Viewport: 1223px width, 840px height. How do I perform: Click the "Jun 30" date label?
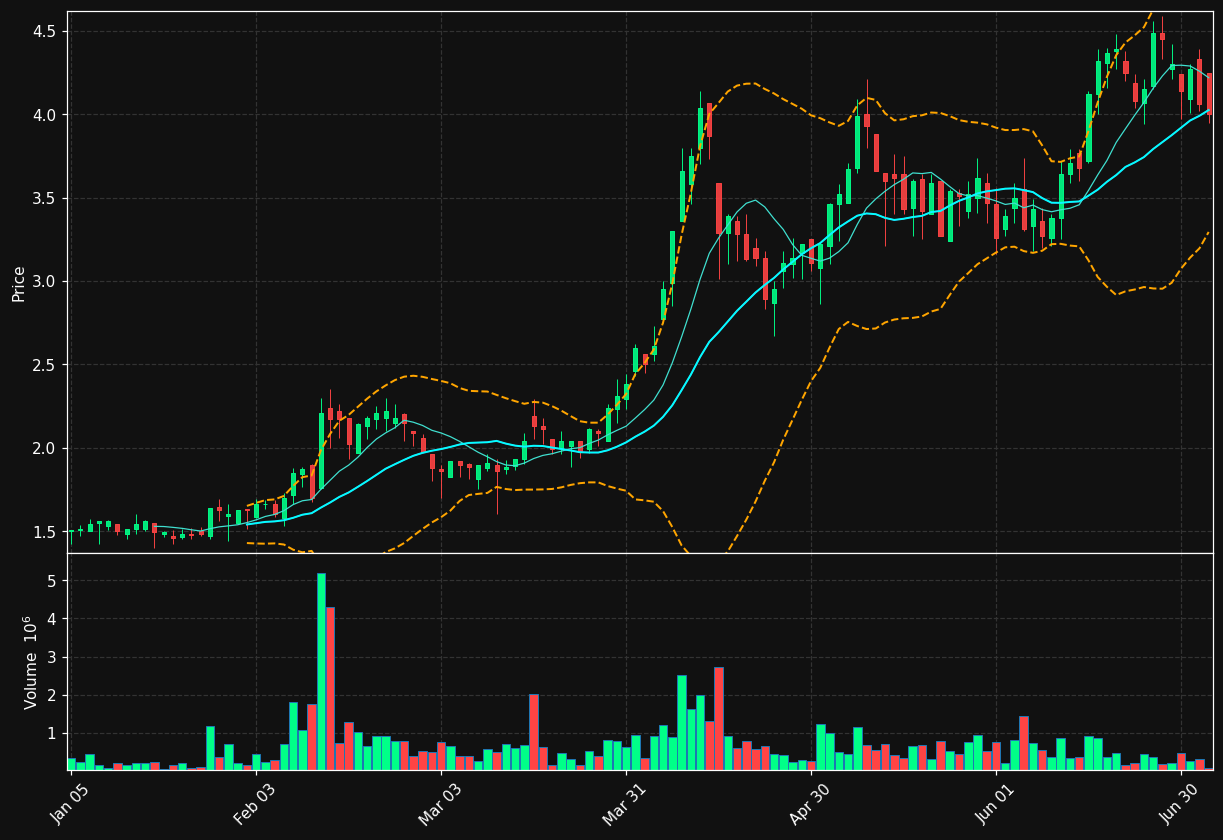(1179, 803)
